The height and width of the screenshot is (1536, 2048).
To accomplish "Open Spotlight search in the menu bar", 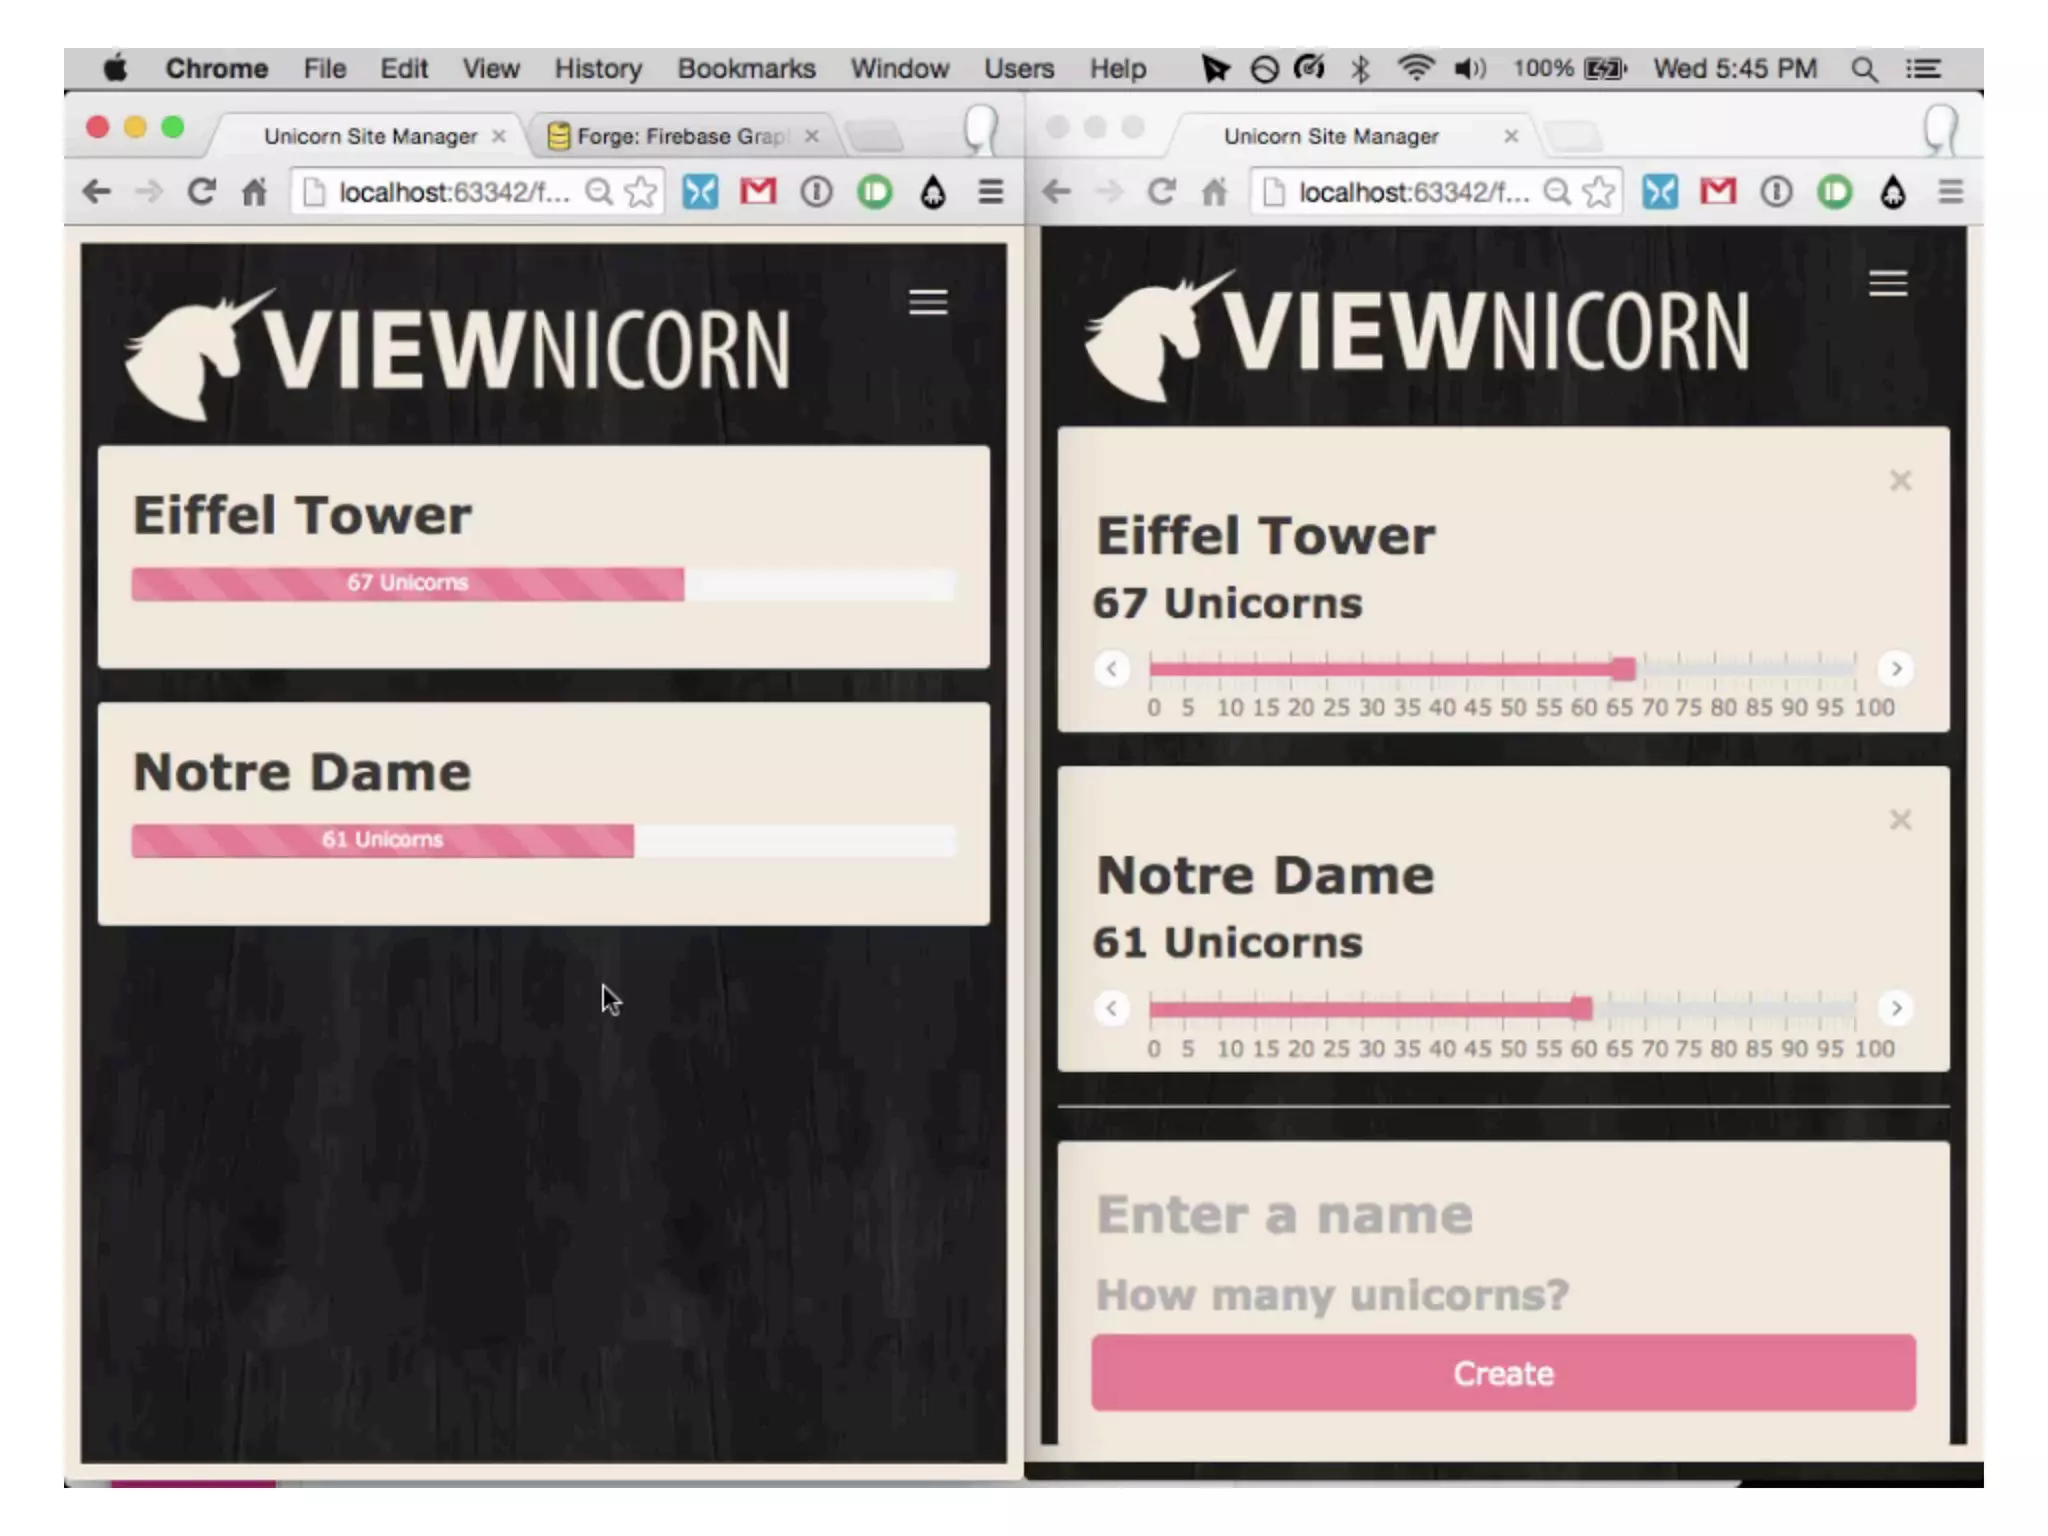I will tap(1863, 69).
